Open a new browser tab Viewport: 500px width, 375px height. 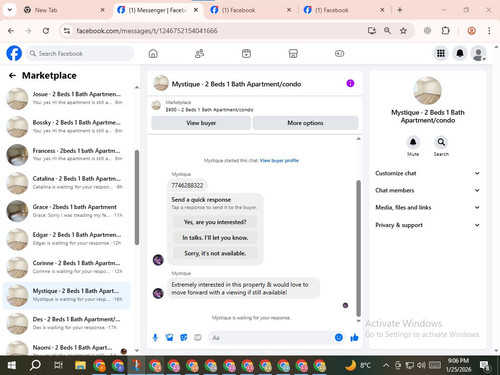400,10
